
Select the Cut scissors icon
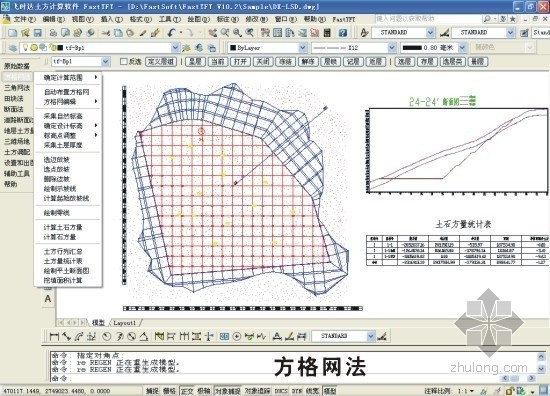click(x=106, y=33)
